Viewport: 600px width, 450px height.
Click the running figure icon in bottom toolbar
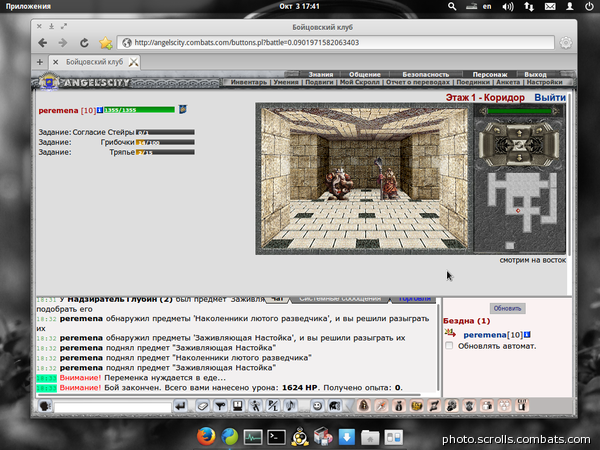click(381, 406)
